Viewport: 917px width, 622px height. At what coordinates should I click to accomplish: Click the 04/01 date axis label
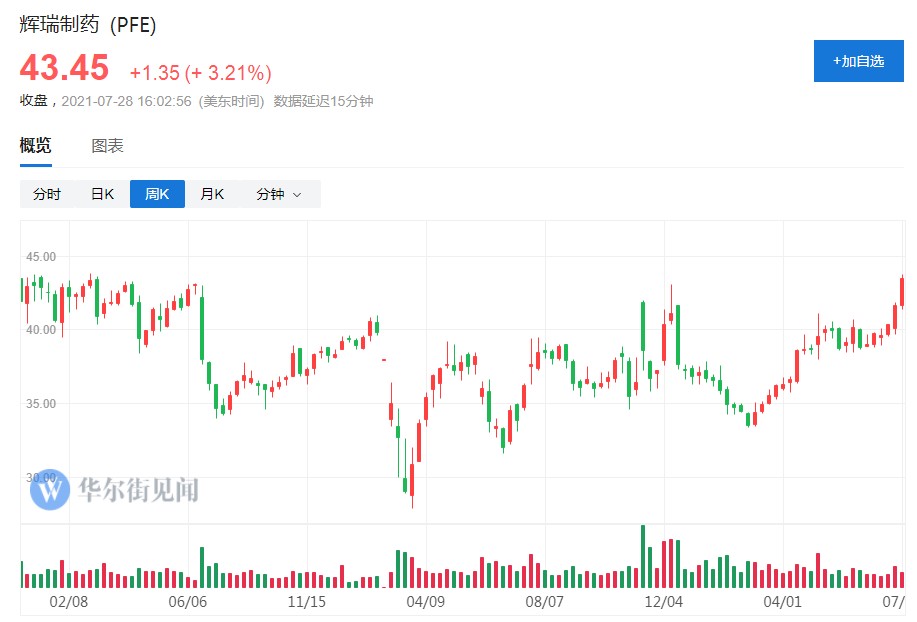783,602
